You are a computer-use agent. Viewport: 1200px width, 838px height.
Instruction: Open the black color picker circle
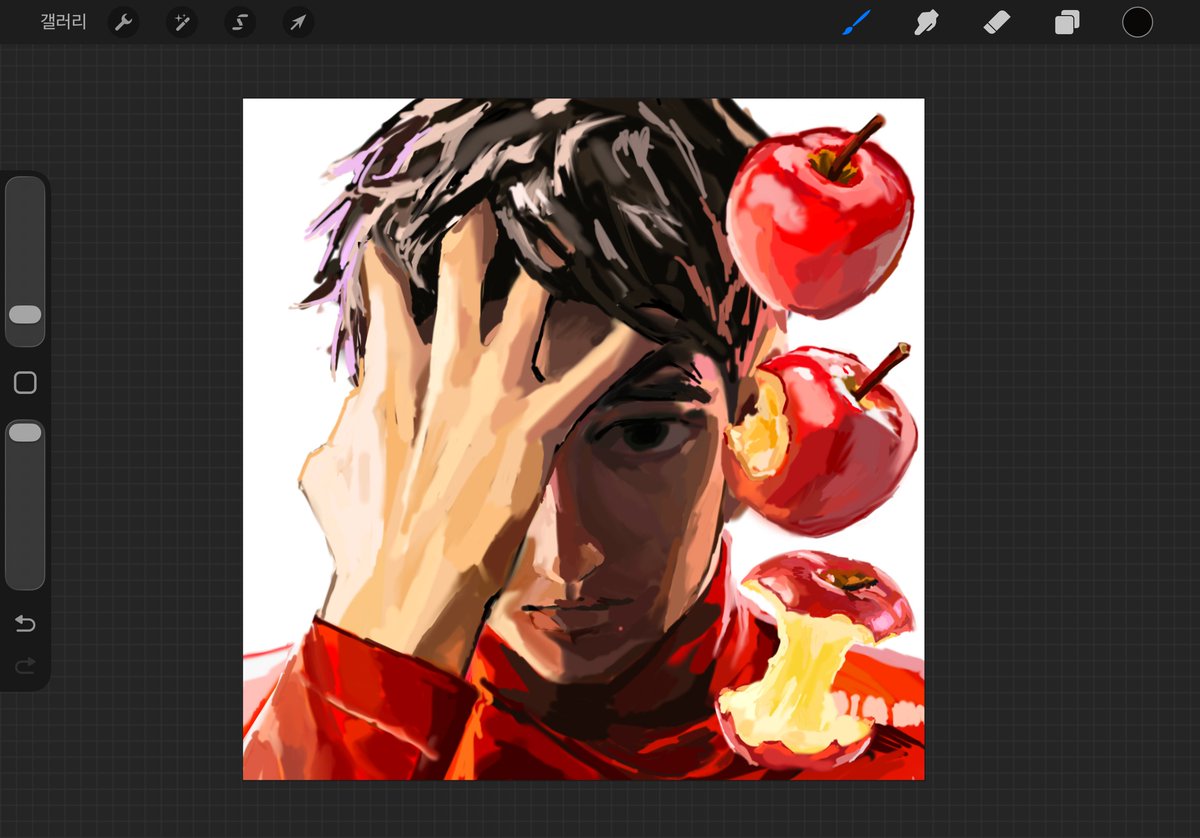(1137, 22)
